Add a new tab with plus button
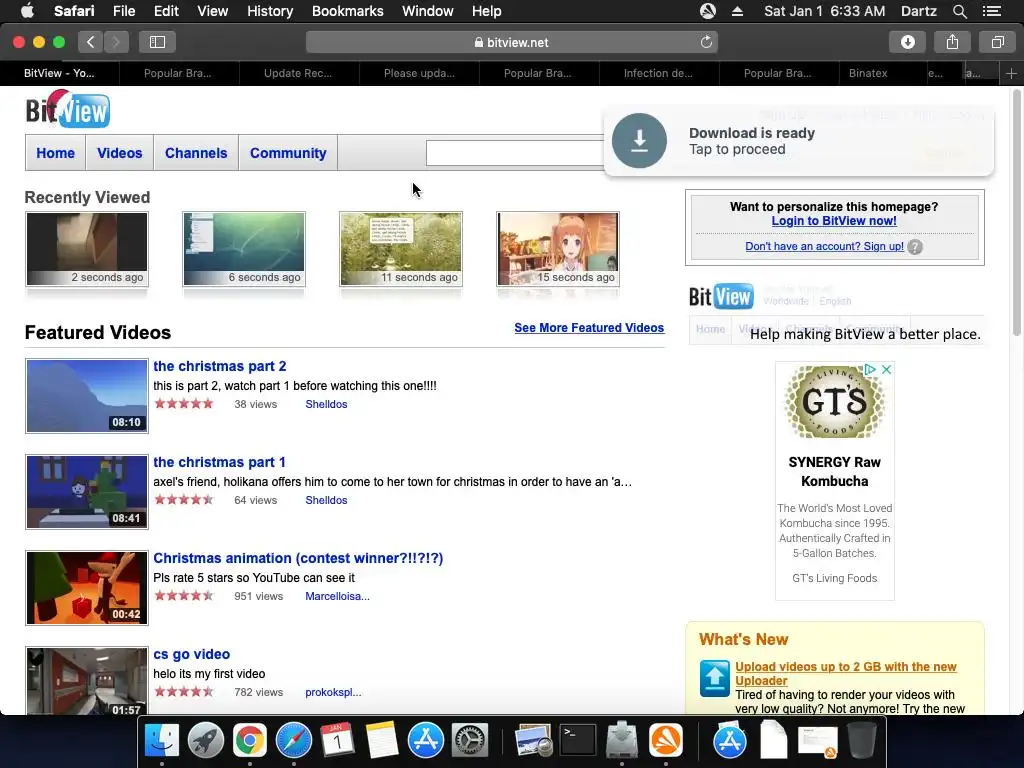The image size is (1024, 768). (1011, 73)
